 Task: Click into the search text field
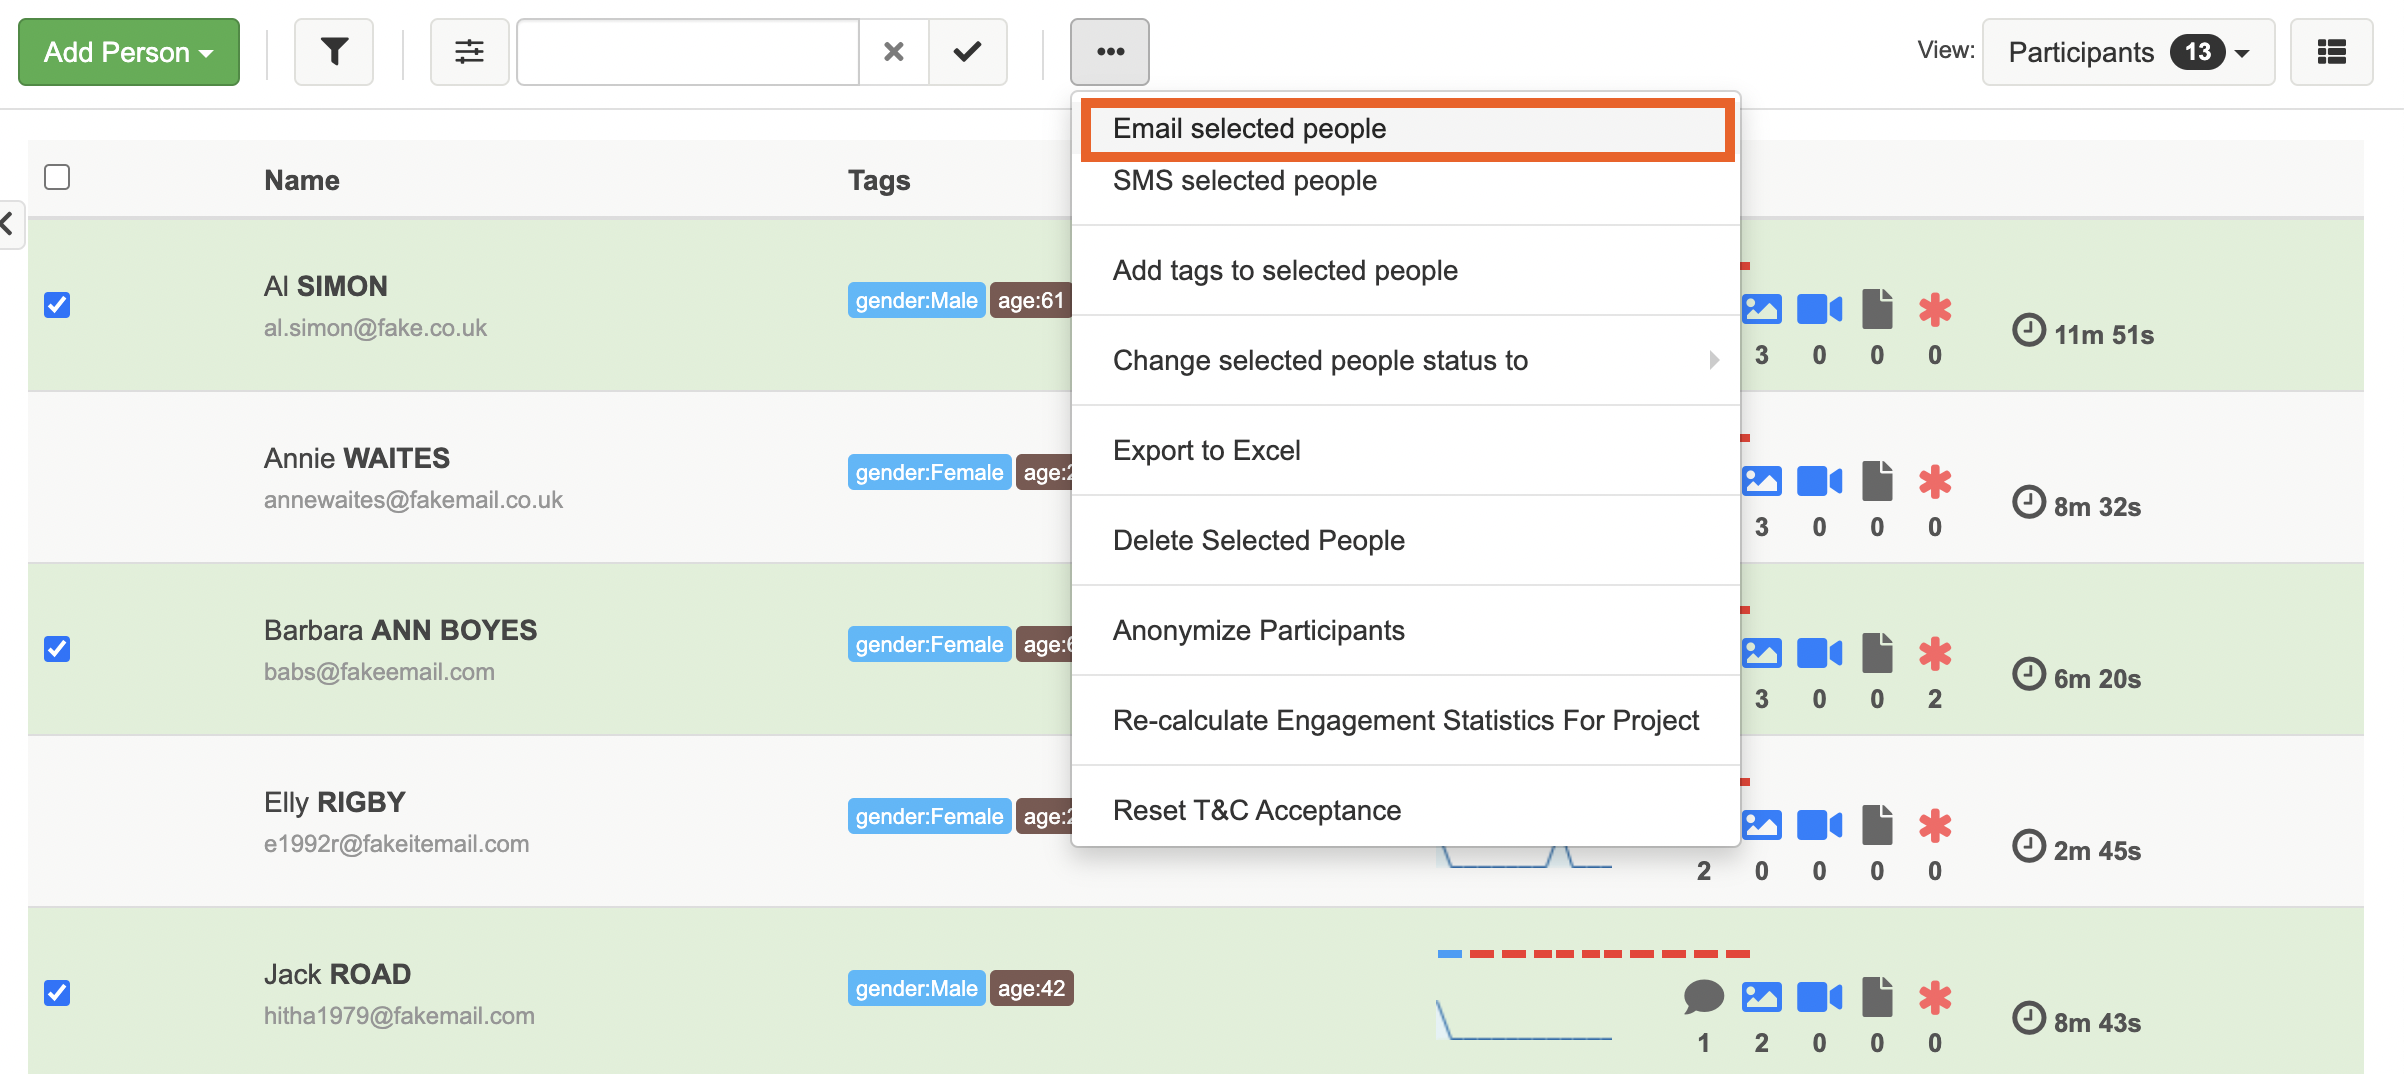(688, 52)
